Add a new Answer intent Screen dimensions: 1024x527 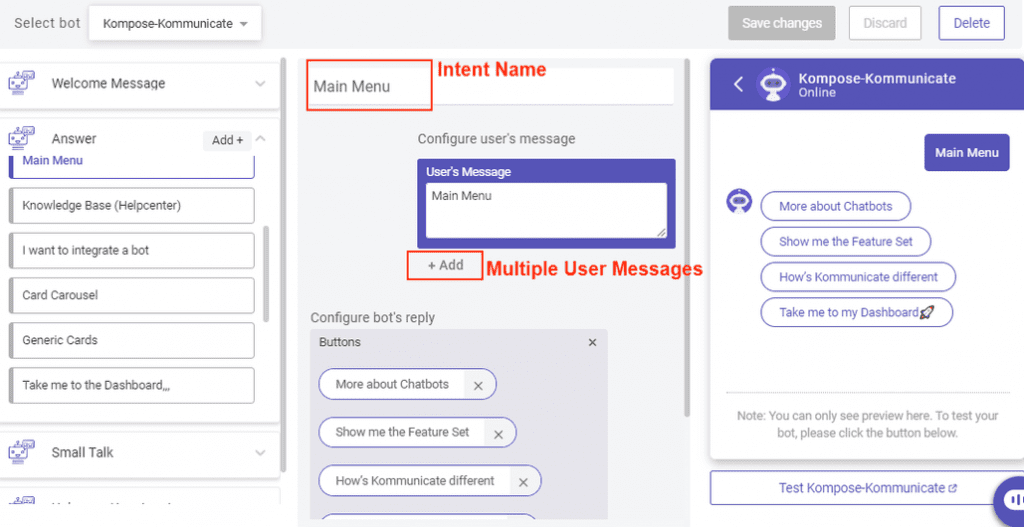click(x=227, y=140)
